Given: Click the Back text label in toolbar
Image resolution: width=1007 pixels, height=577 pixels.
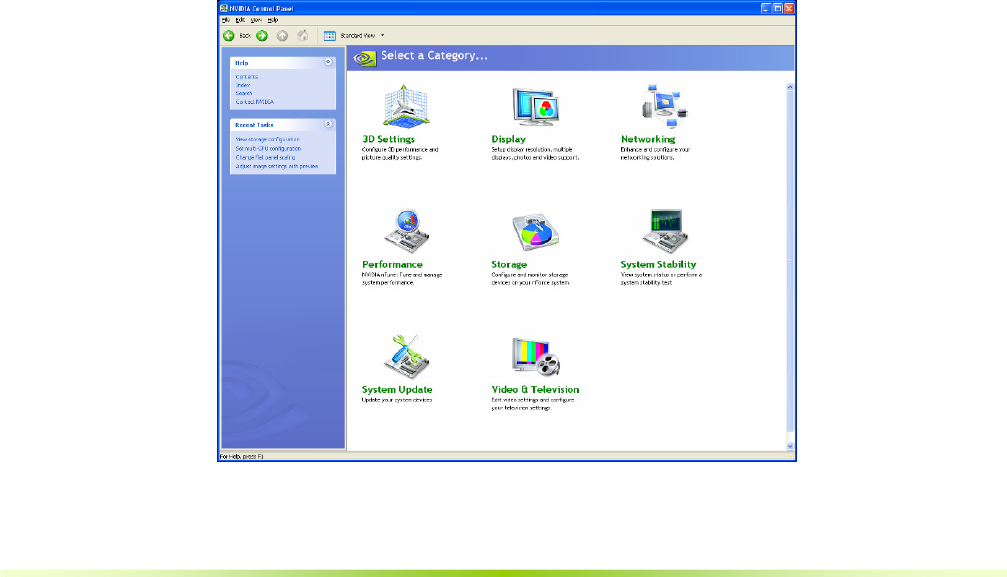Looking at the screenshot, I should point(245,36).
